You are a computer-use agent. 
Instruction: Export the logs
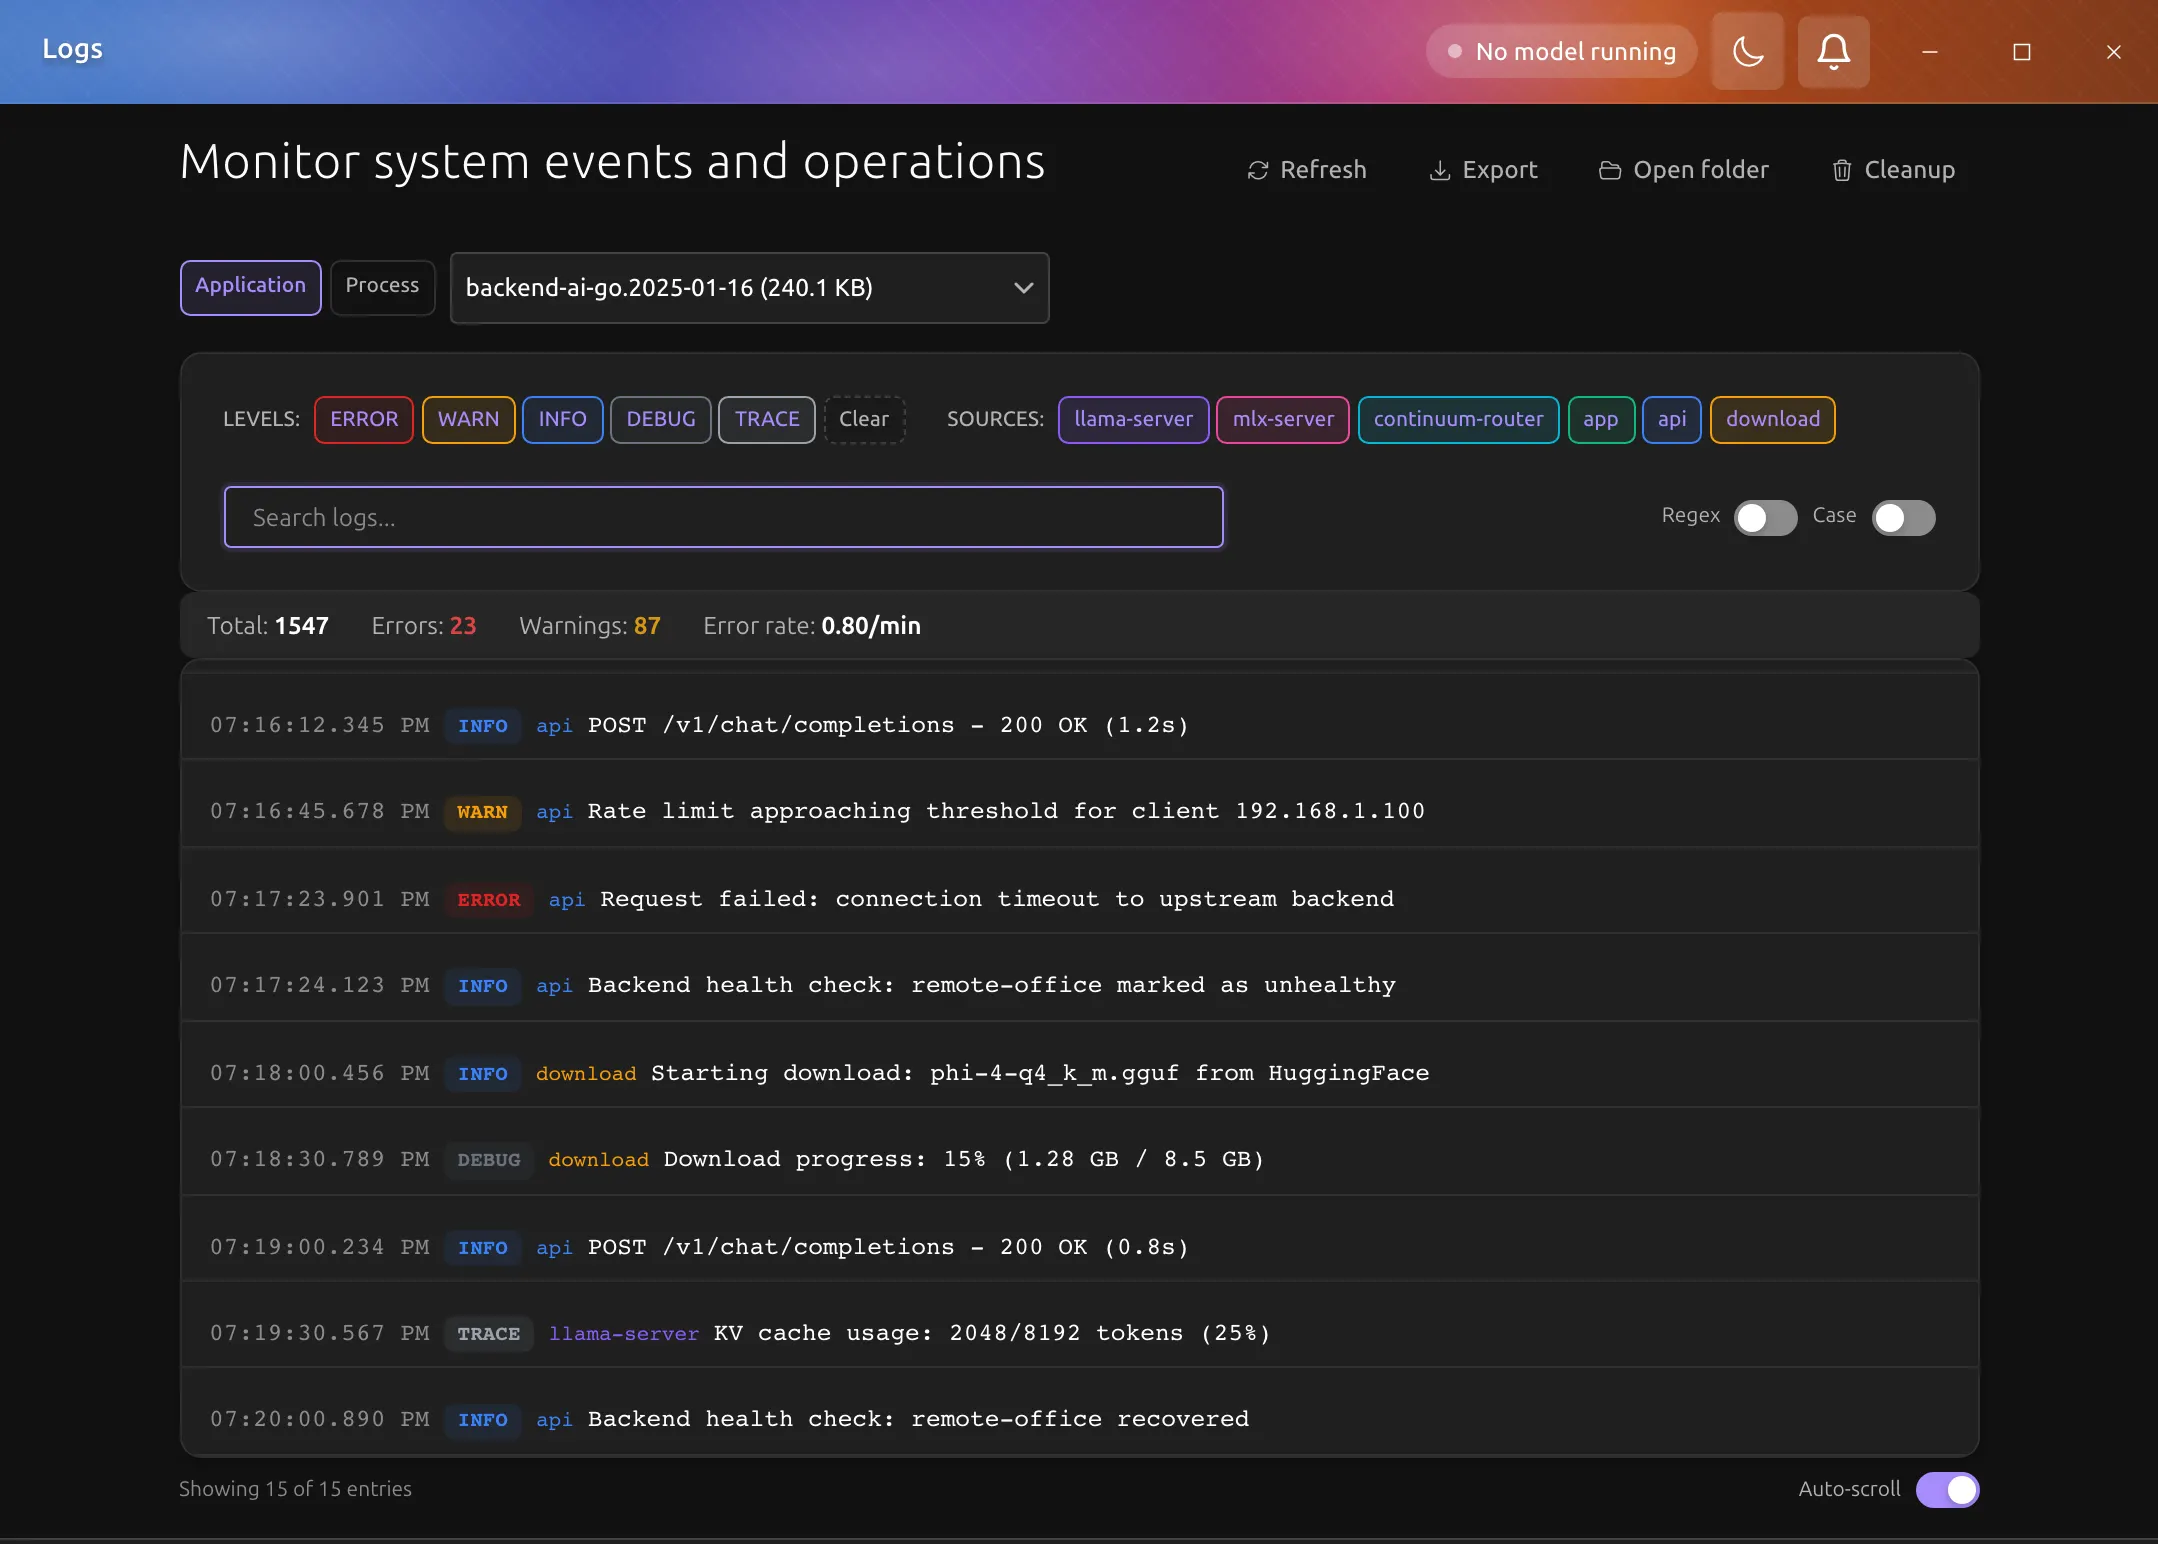click(1484, 170)
